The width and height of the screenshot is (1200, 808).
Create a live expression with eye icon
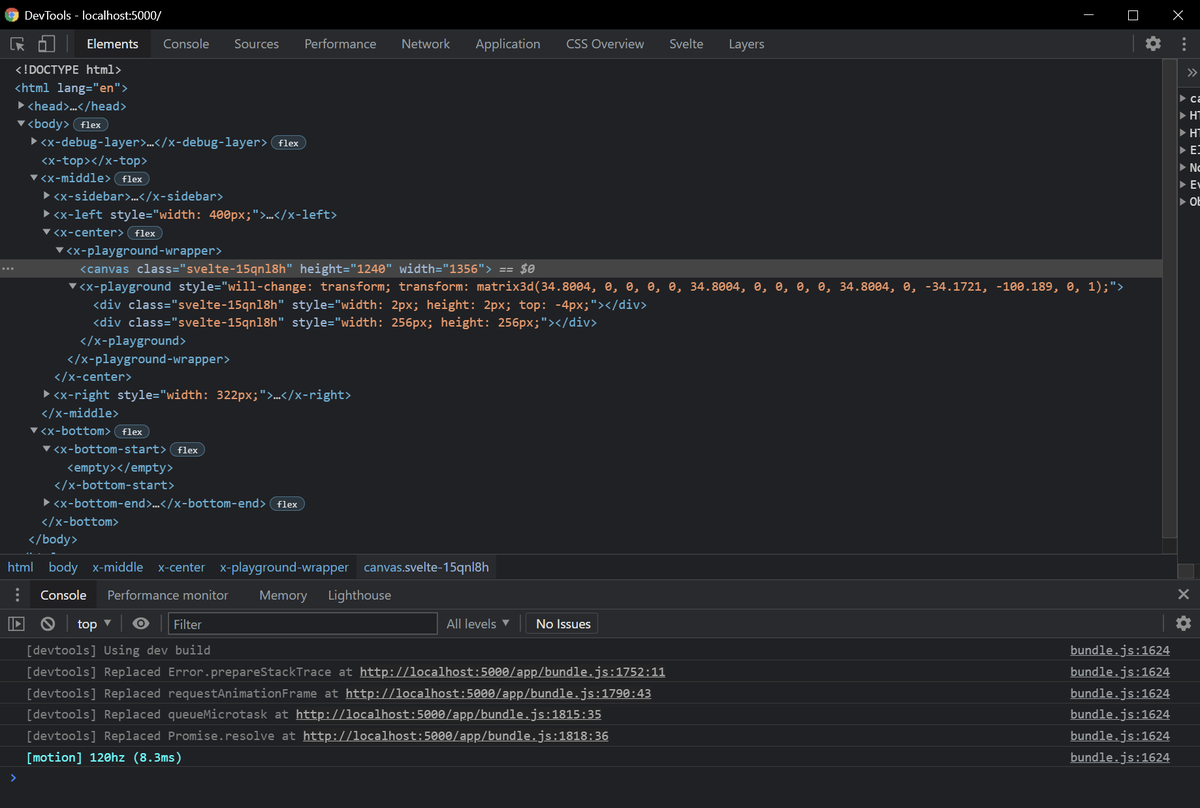(141, 624)
